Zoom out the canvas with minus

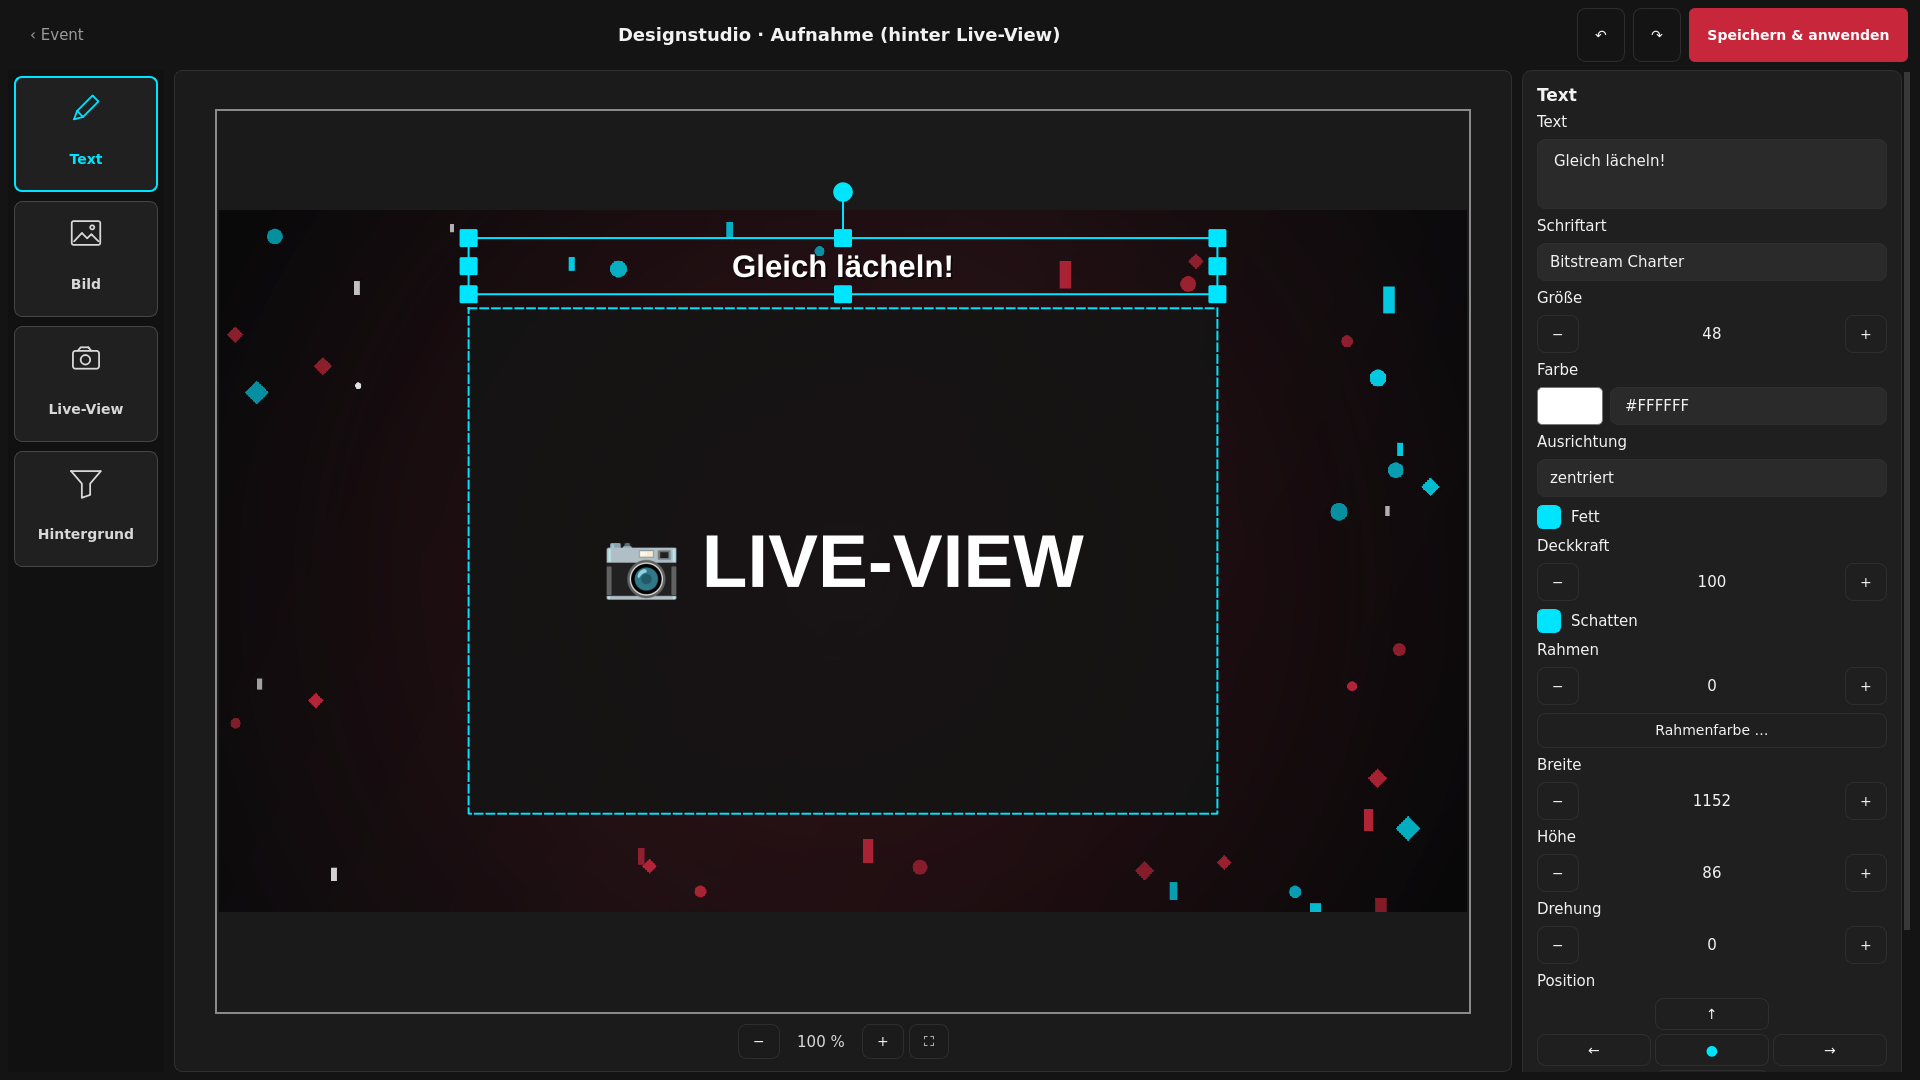[759, 1042]
